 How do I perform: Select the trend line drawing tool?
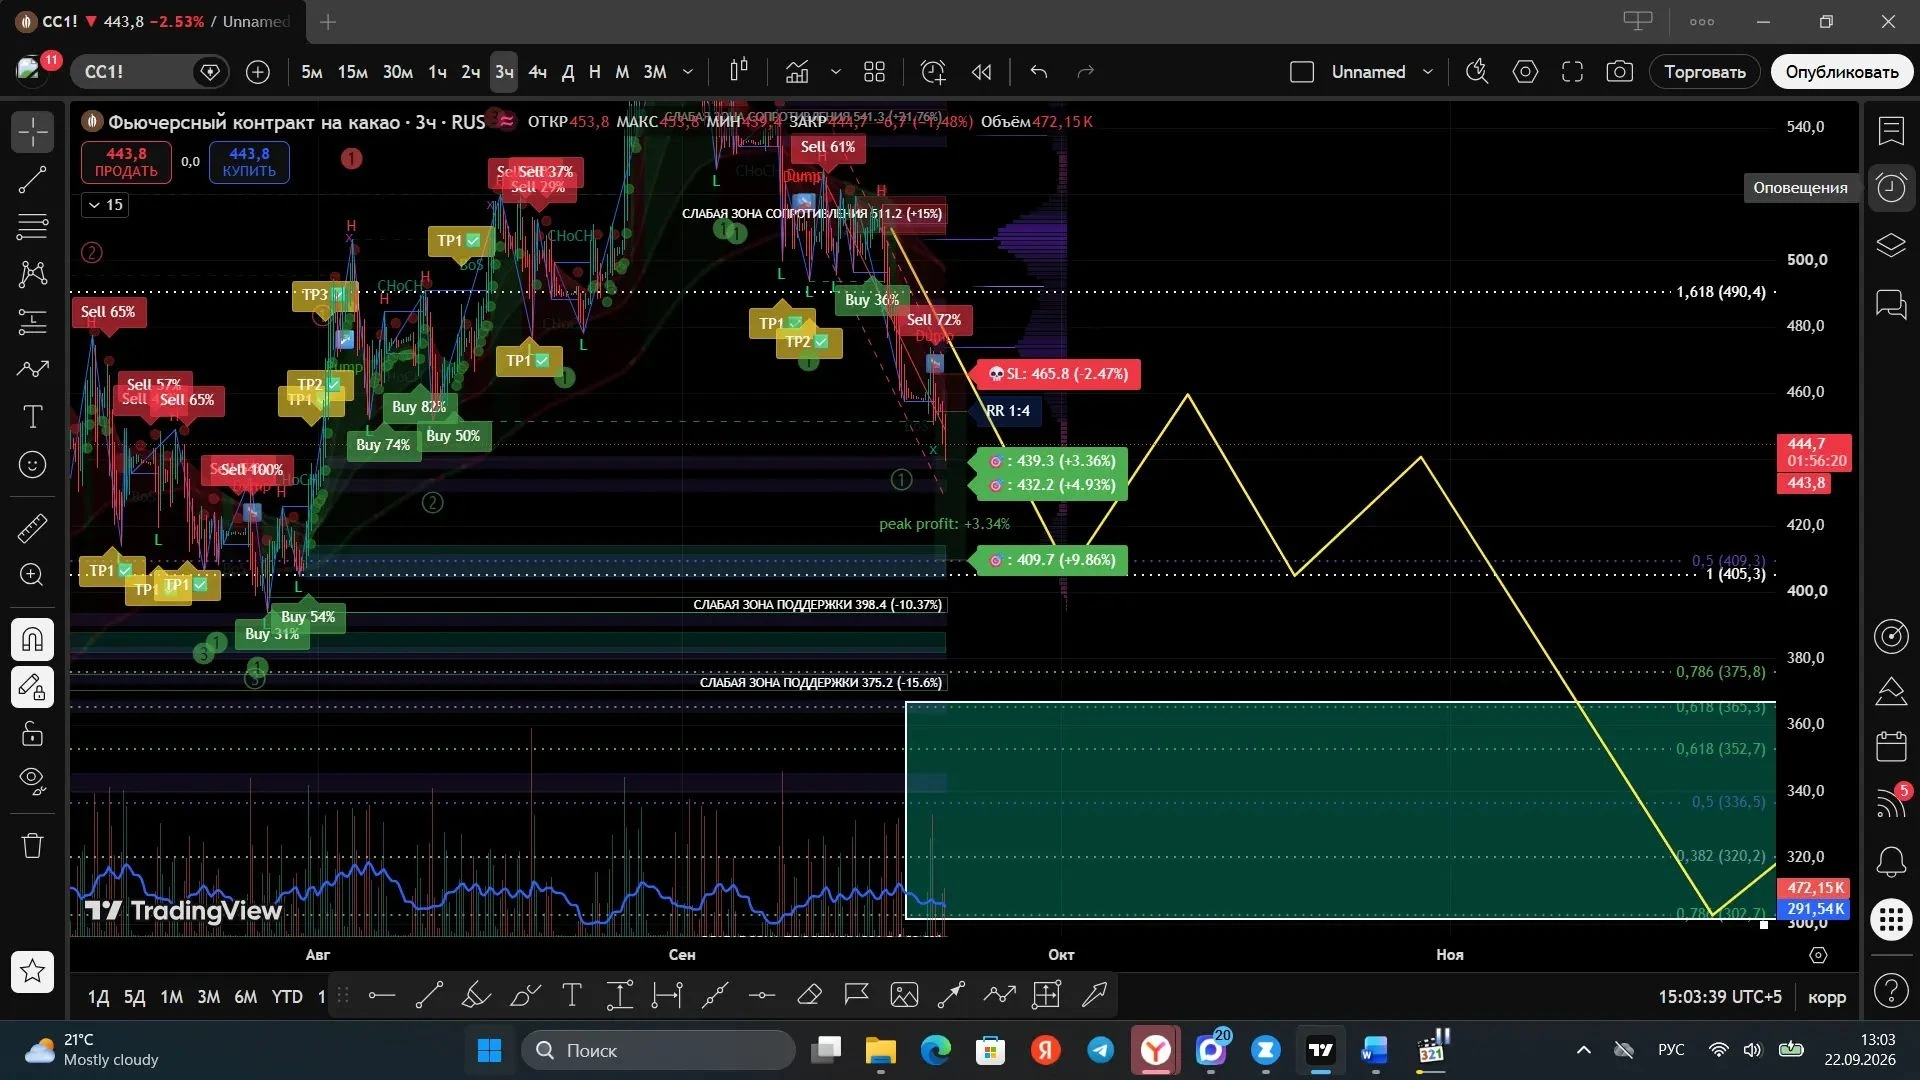point(33,180)
